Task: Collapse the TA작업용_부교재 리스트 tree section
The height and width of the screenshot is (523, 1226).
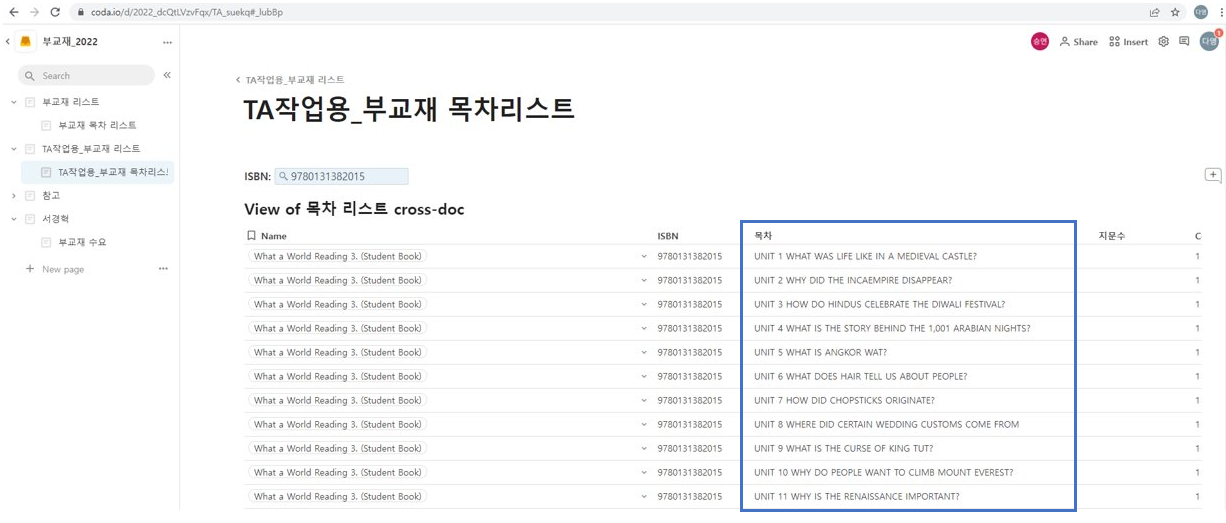Action: tap(14, 149)
